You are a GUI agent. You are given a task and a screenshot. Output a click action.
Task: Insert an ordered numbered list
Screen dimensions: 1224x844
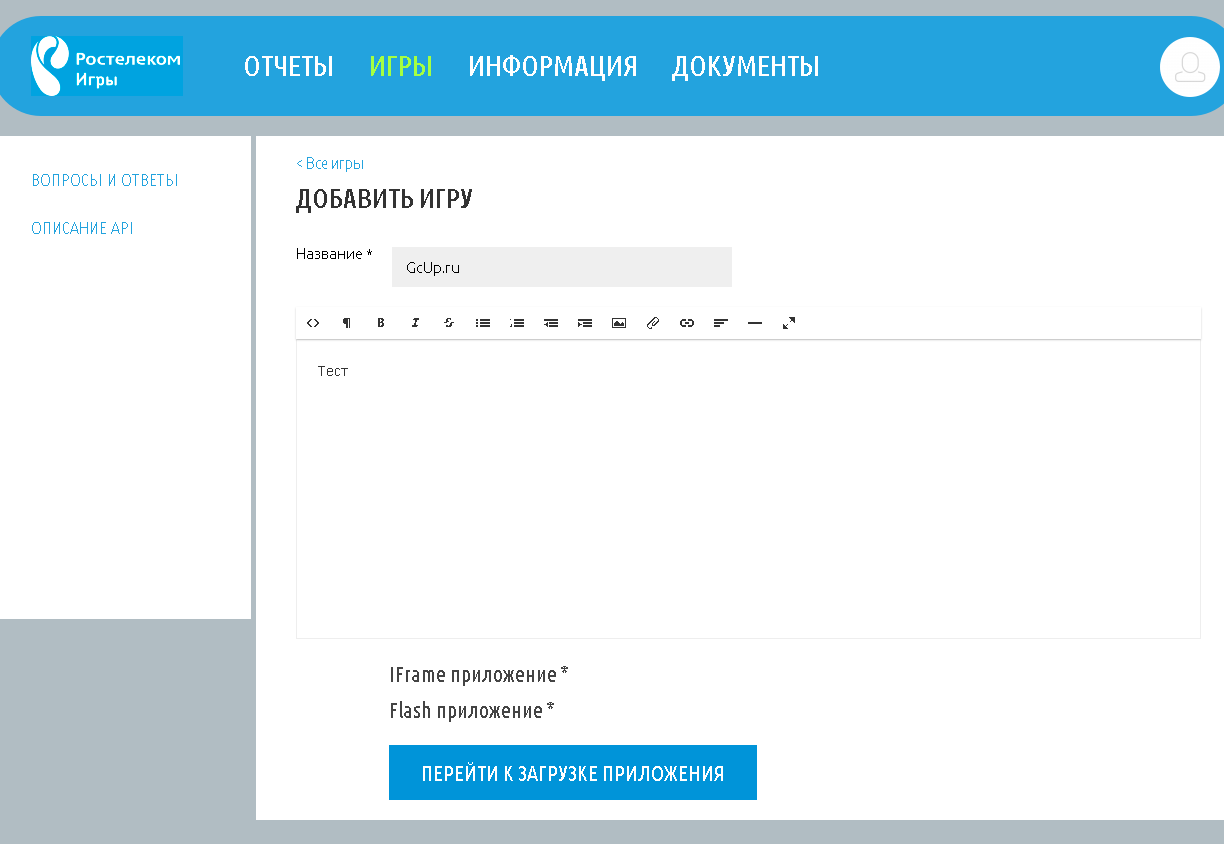(517, 323)
